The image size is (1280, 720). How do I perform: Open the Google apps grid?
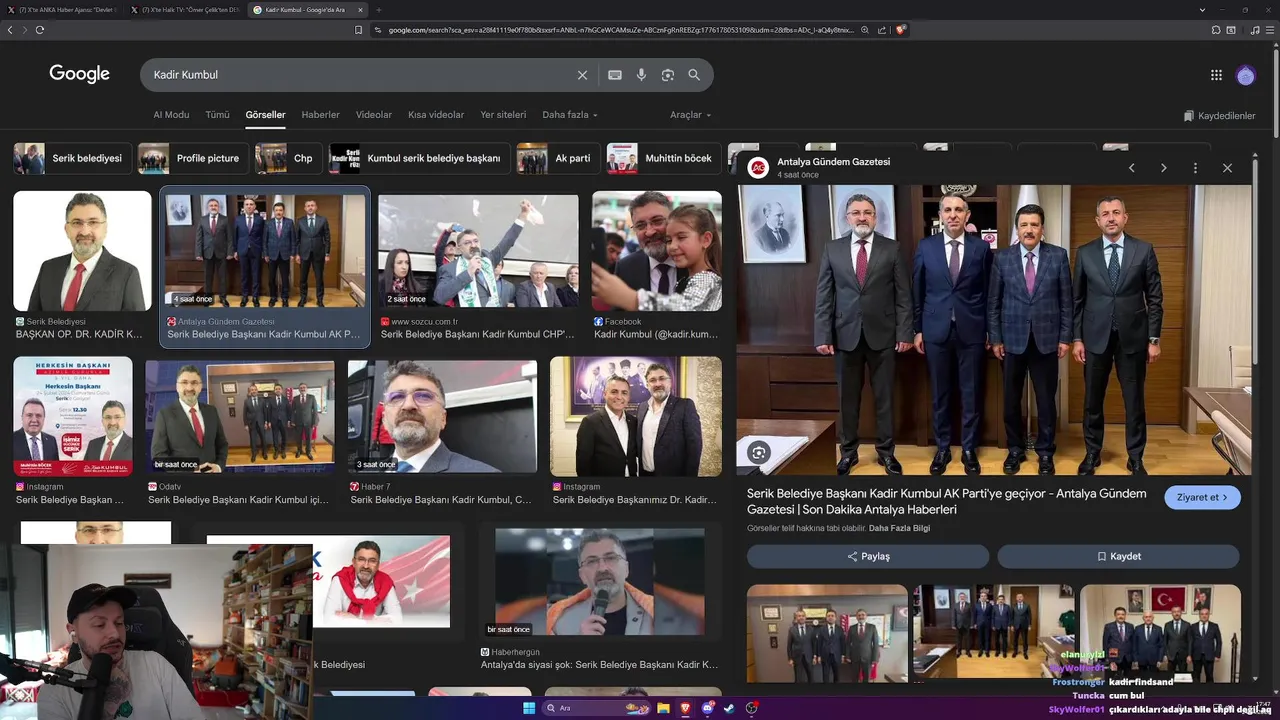tap(1216, 75)
